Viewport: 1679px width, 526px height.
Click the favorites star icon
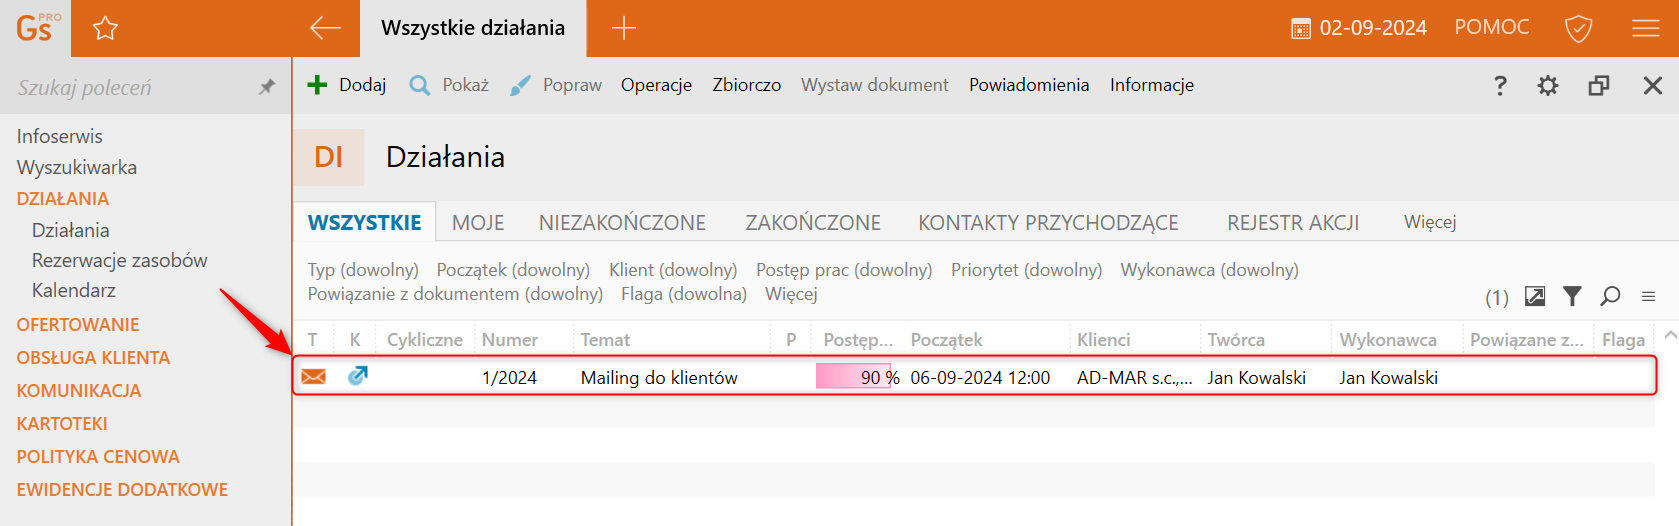(105, 28)
